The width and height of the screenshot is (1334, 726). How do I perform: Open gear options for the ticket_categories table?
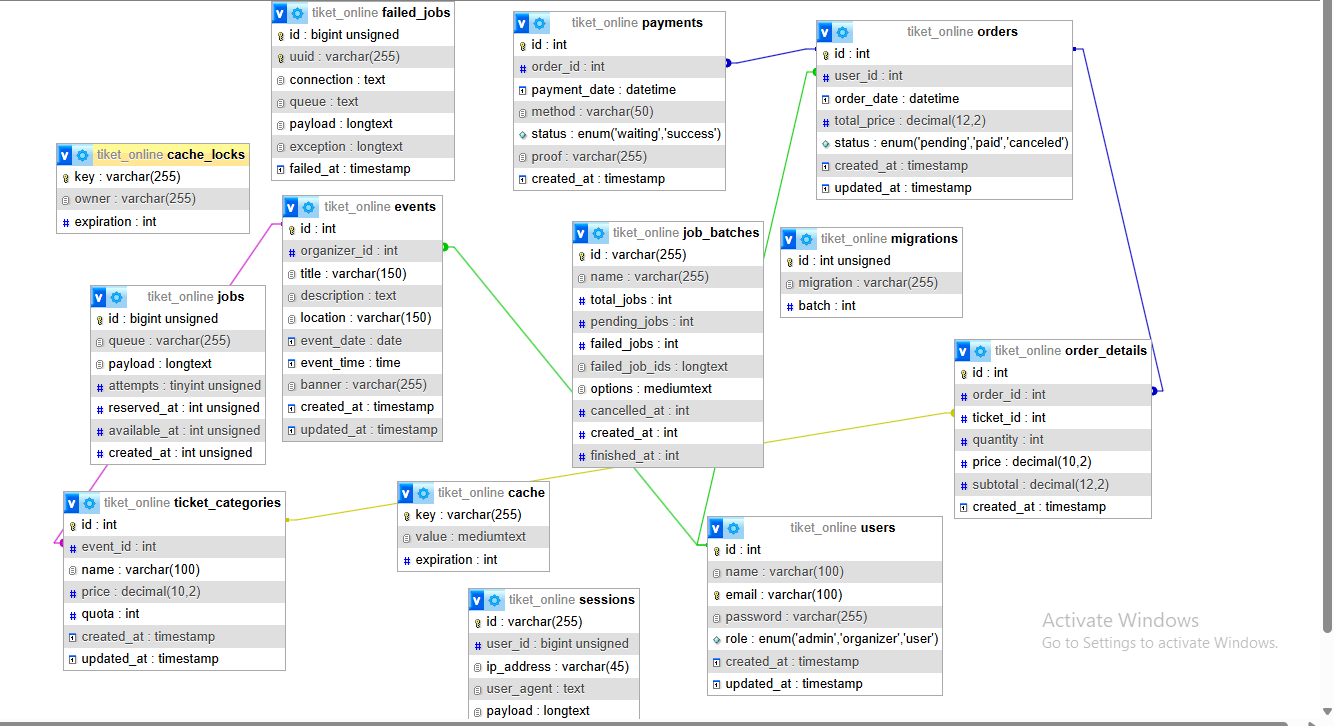coord(89,503)
